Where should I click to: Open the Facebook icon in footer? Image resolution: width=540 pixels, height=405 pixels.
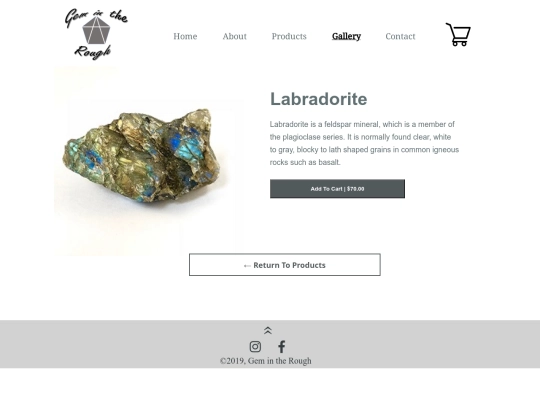coord(282,346)
